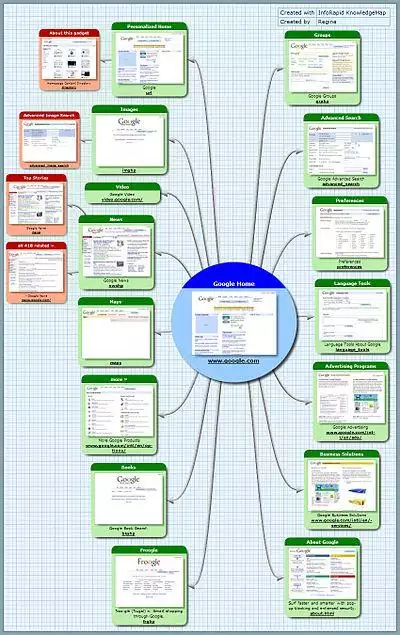
Task: Select the Personalized Home node thumbnail
Action: (x=149, y=58)
